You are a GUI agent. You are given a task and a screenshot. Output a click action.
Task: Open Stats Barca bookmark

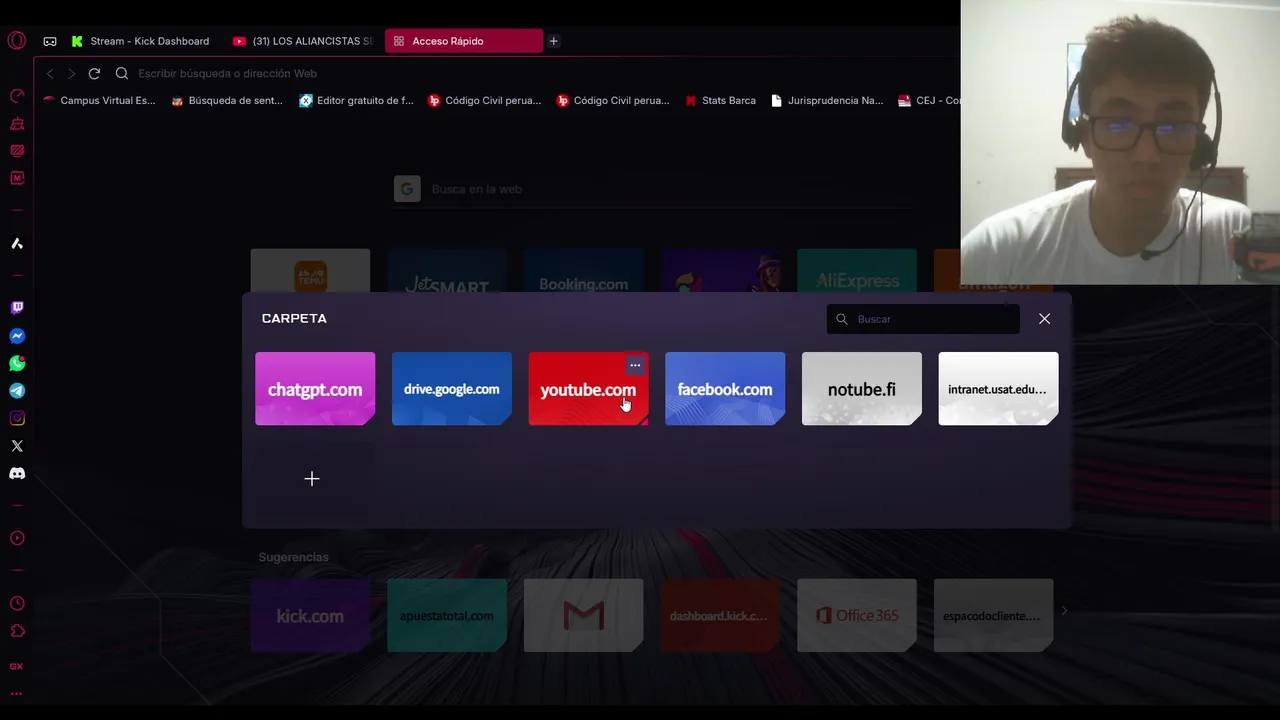(720, 100)
